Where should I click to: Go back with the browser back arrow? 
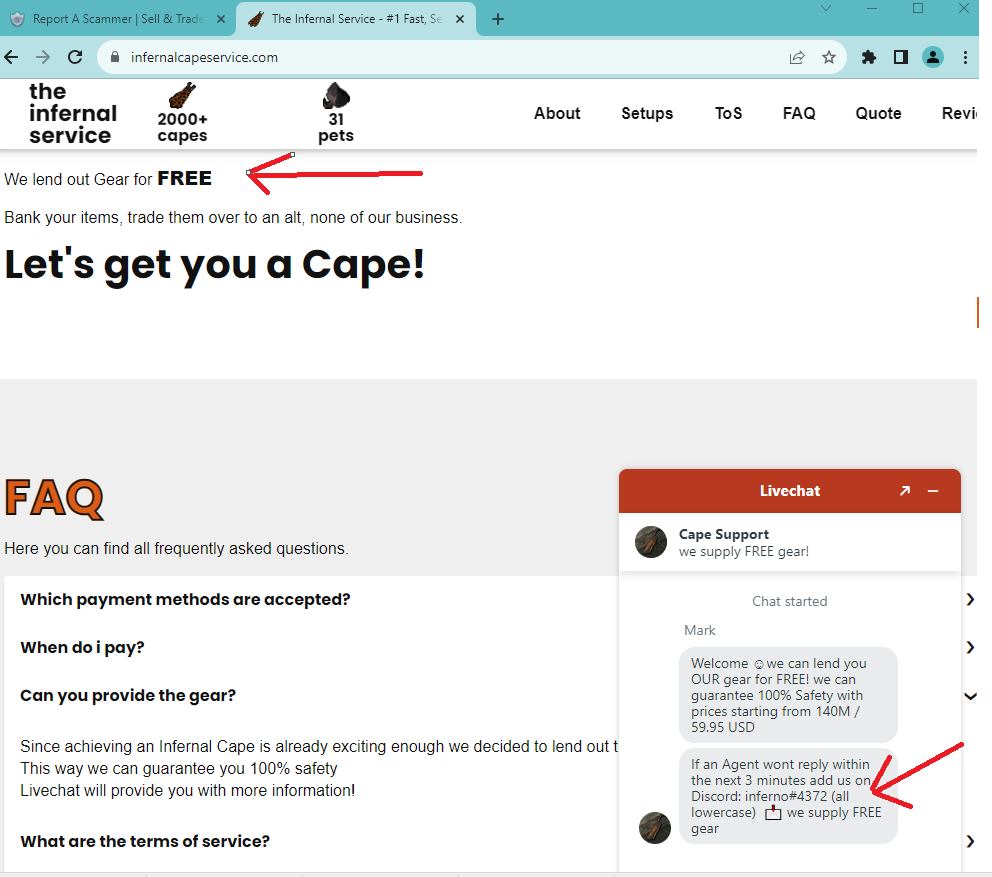11,58
